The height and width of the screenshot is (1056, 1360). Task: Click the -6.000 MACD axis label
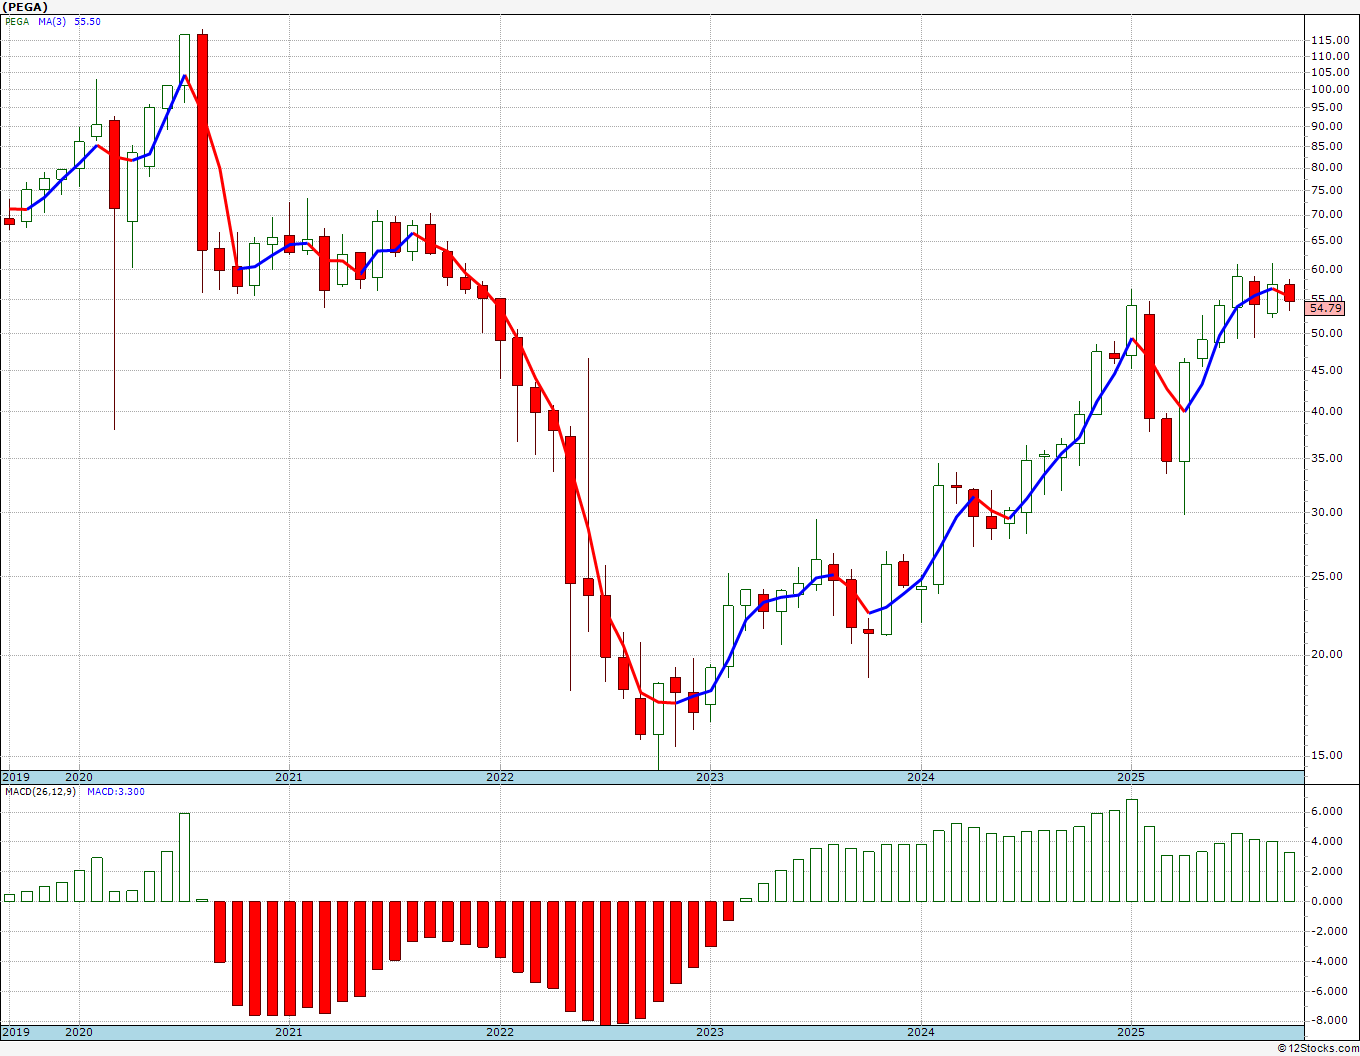coord(1327,991)
